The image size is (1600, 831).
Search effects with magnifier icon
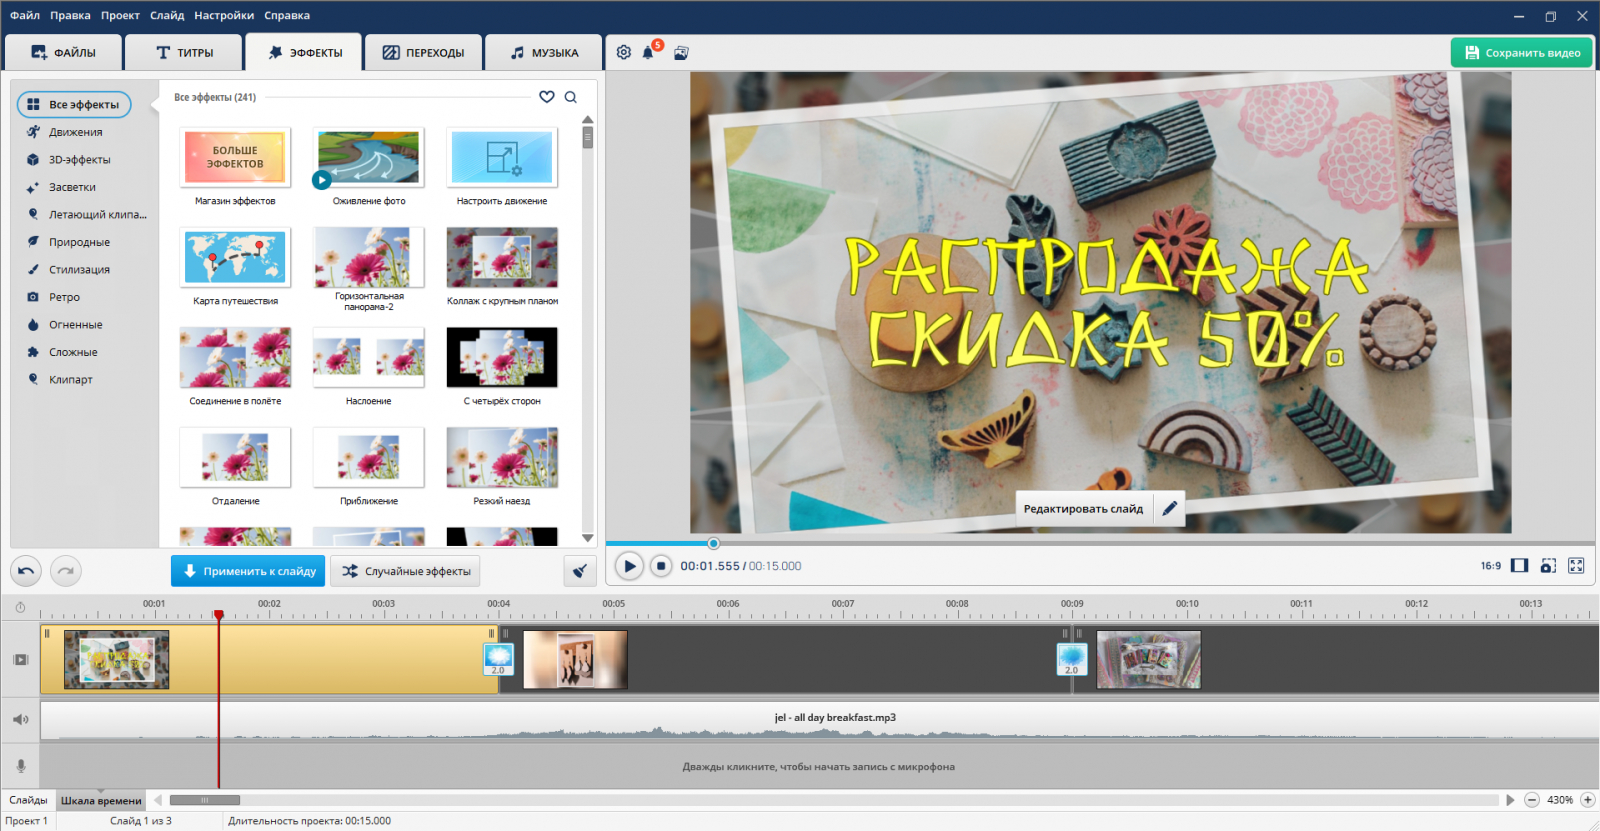point(571,97)
